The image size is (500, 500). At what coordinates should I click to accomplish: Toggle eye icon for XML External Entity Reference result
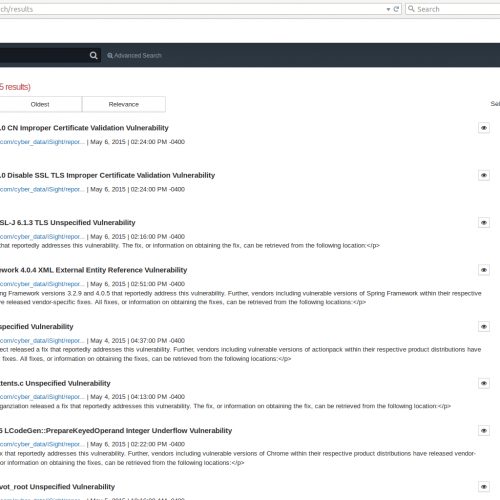pos(484,270)
